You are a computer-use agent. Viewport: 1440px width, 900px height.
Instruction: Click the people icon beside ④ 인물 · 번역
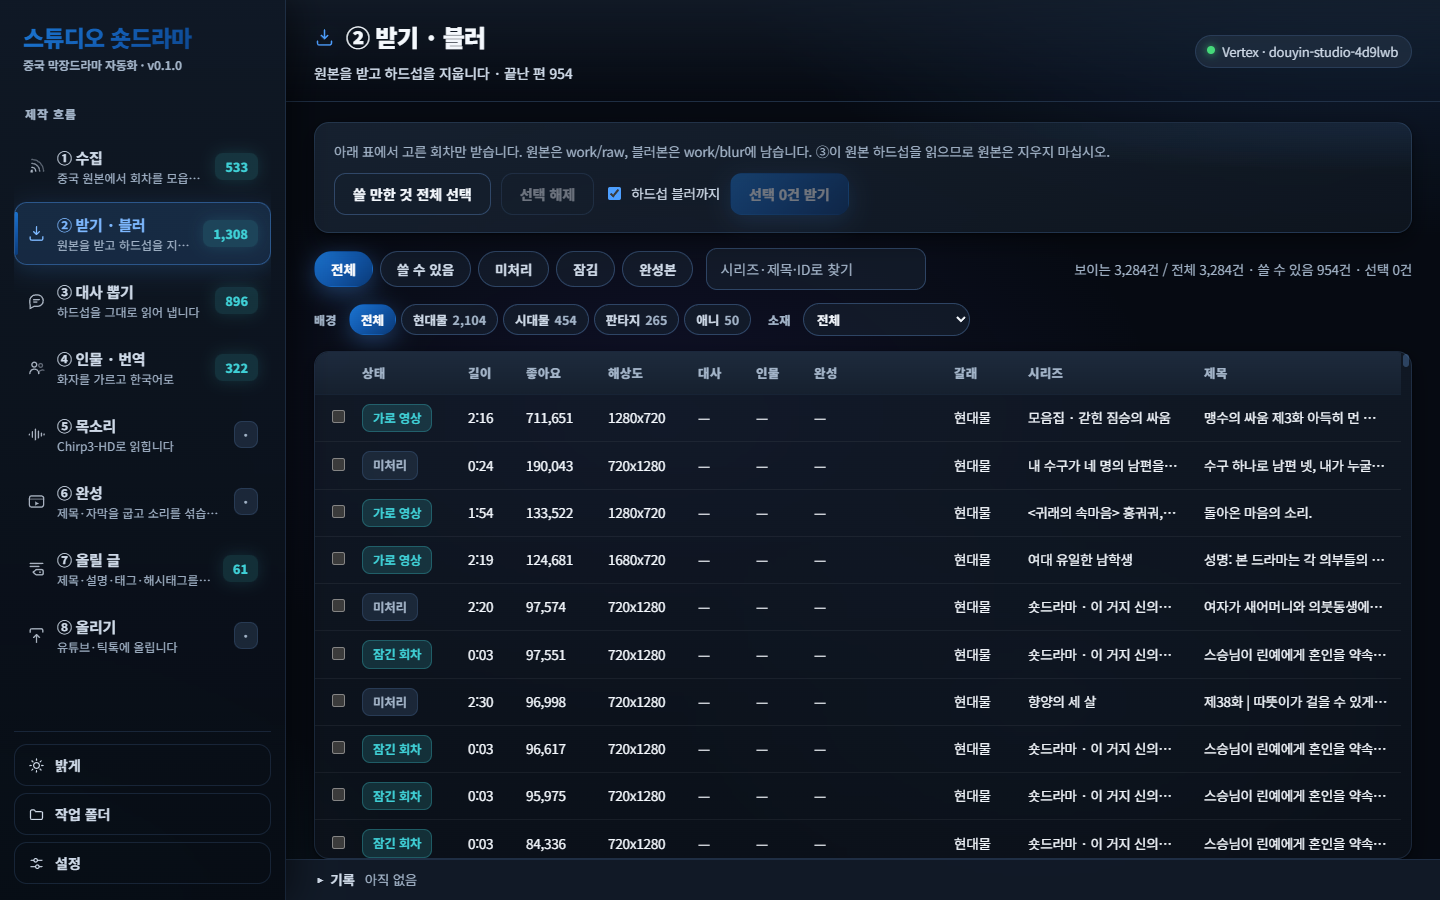pos(36,368)
